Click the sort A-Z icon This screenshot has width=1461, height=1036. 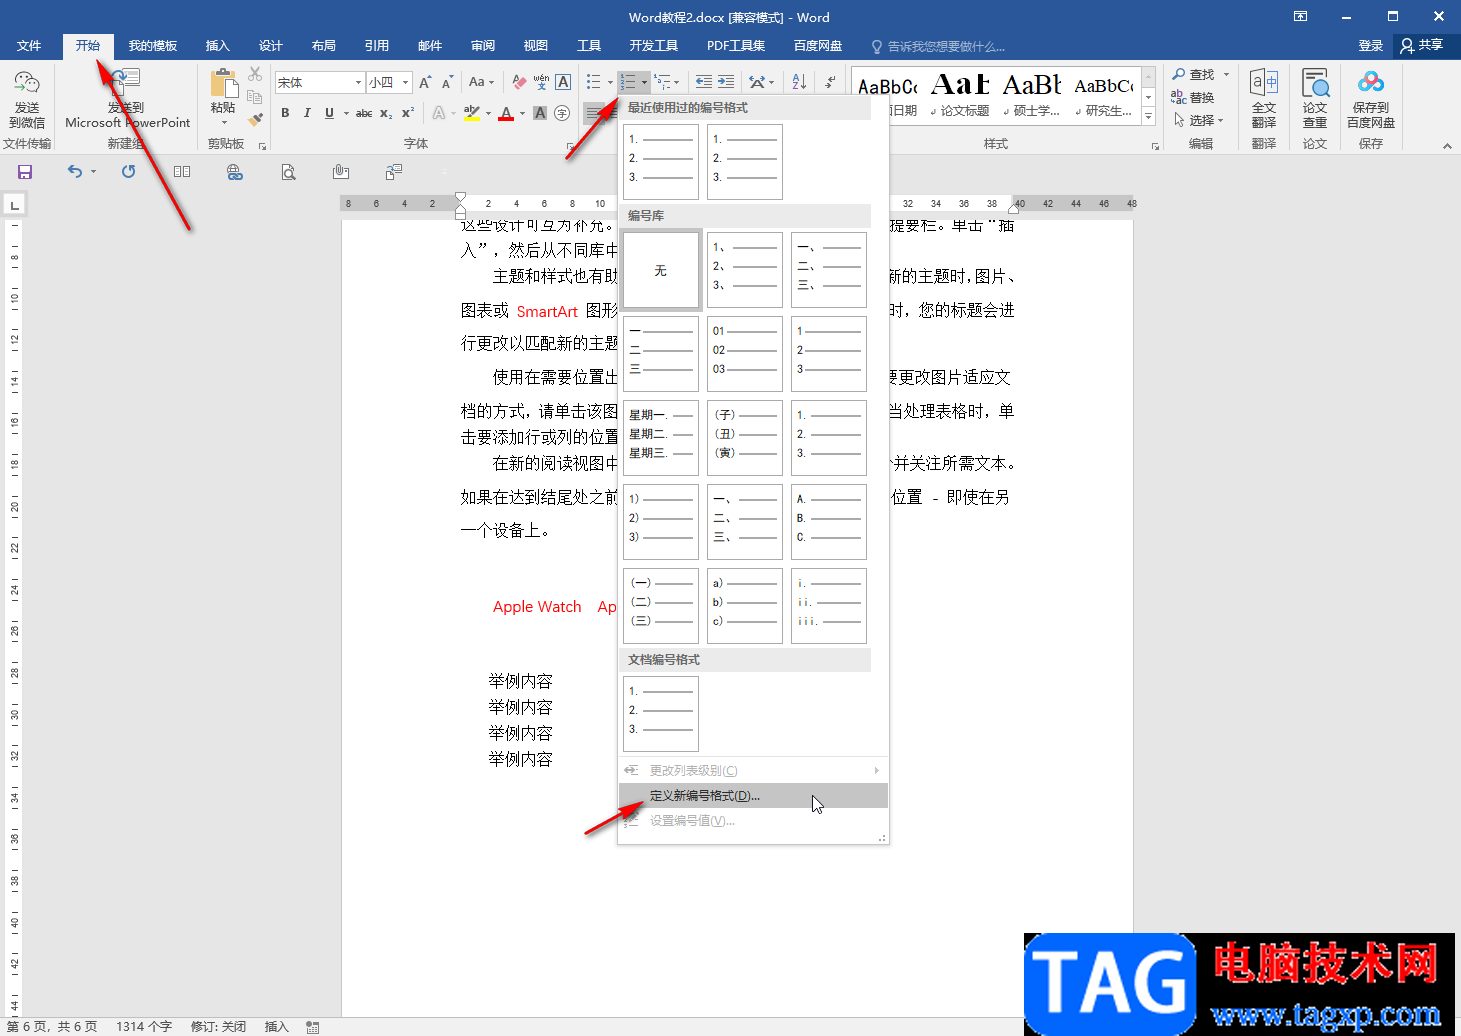tap(799, 82)
